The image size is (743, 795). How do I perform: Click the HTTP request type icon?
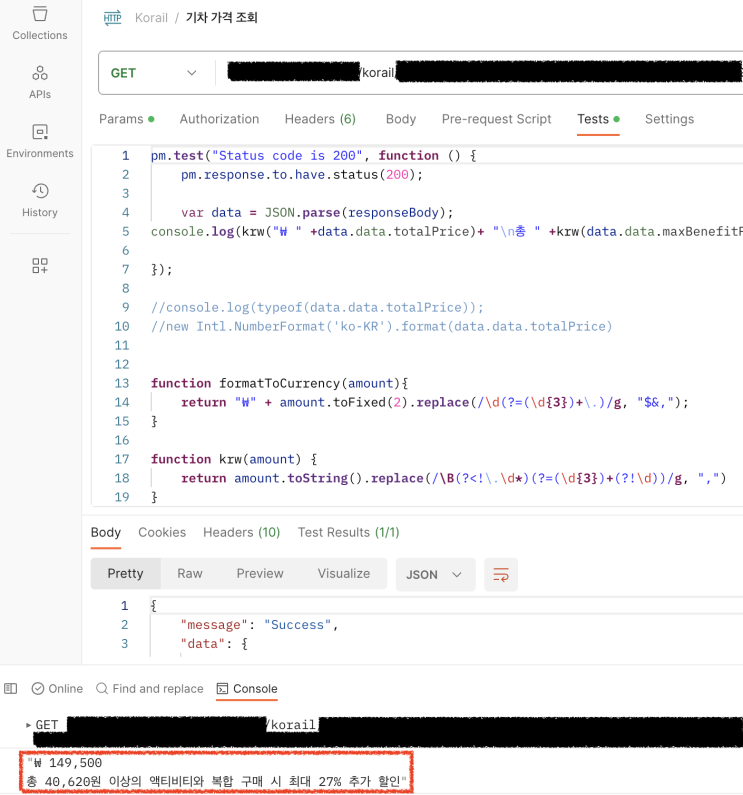(113, 18)
